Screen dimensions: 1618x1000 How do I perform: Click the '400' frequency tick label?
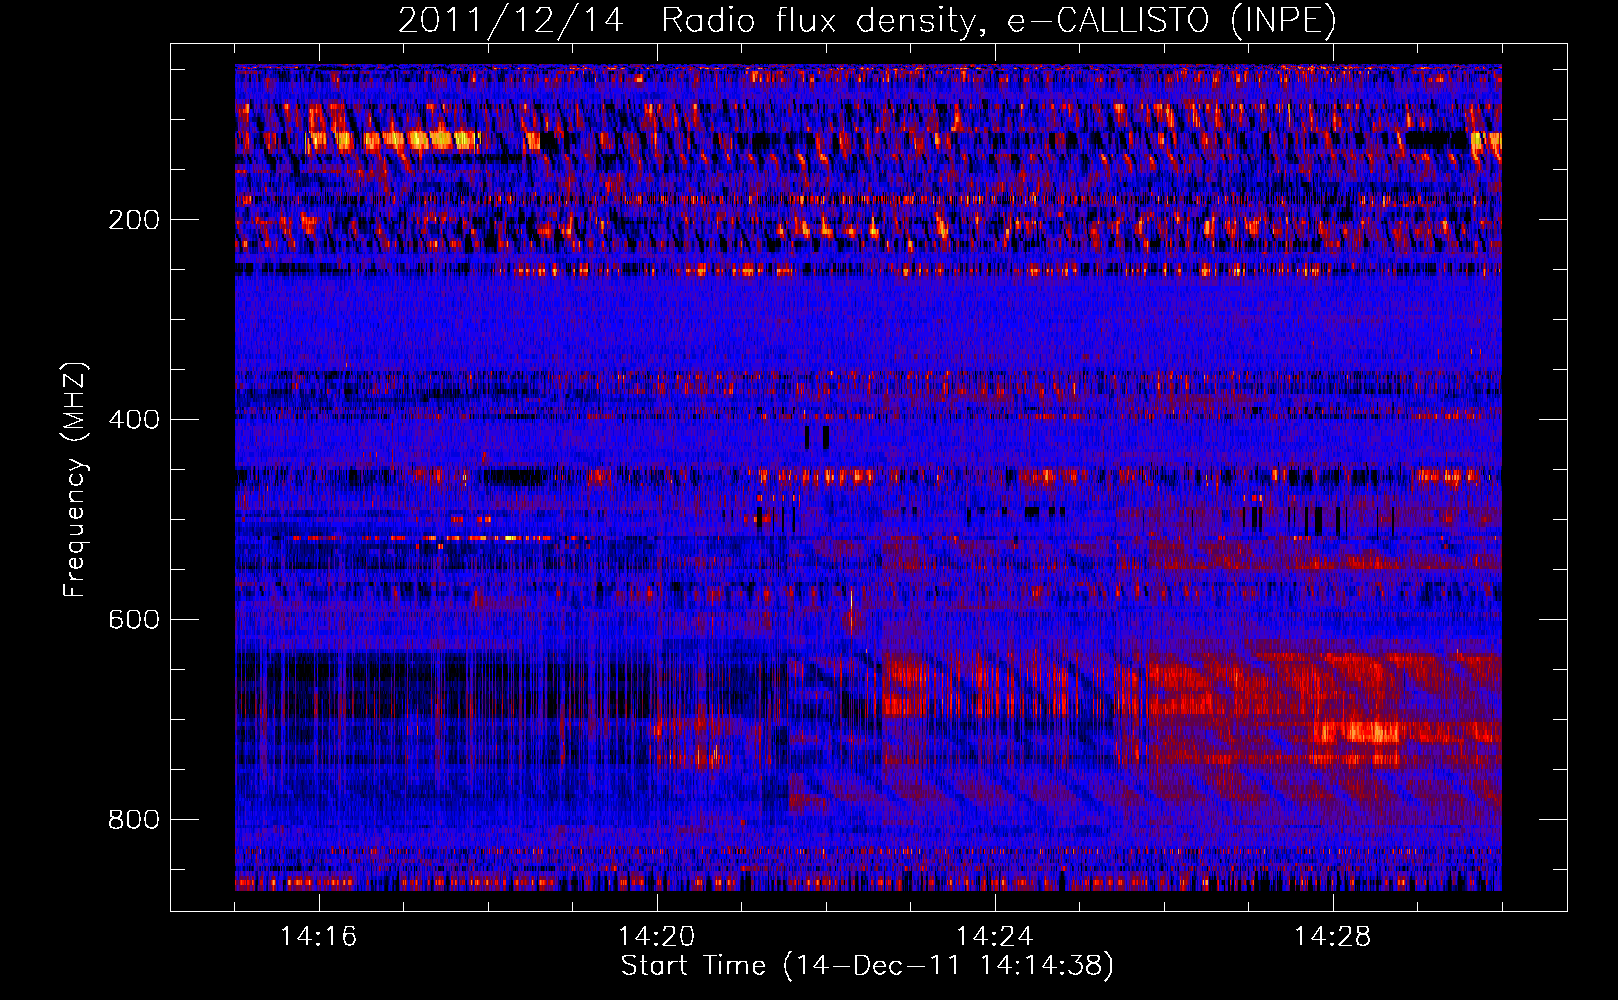point(133,420)
